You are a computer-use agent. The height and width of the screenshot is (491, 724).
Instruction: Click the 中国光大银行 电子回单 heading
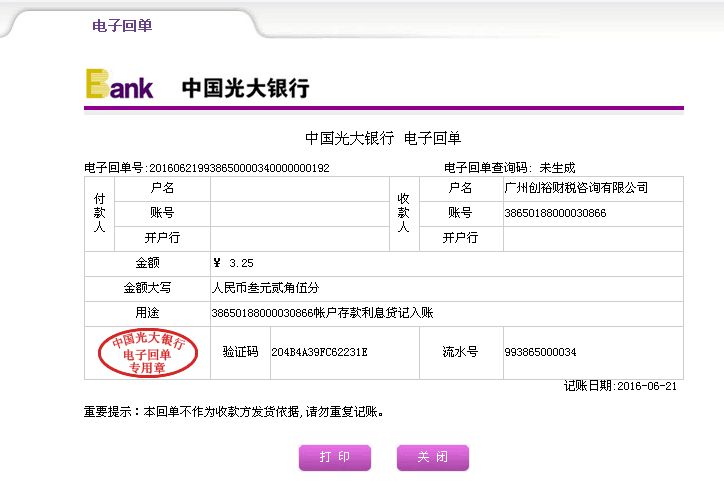point(383,138)
